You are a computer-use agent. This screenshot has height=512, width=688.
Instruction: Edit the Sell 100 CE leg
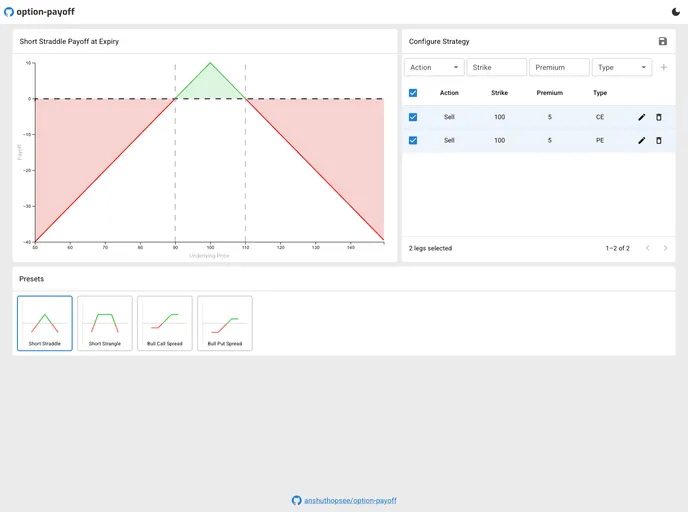coord(641,117)
